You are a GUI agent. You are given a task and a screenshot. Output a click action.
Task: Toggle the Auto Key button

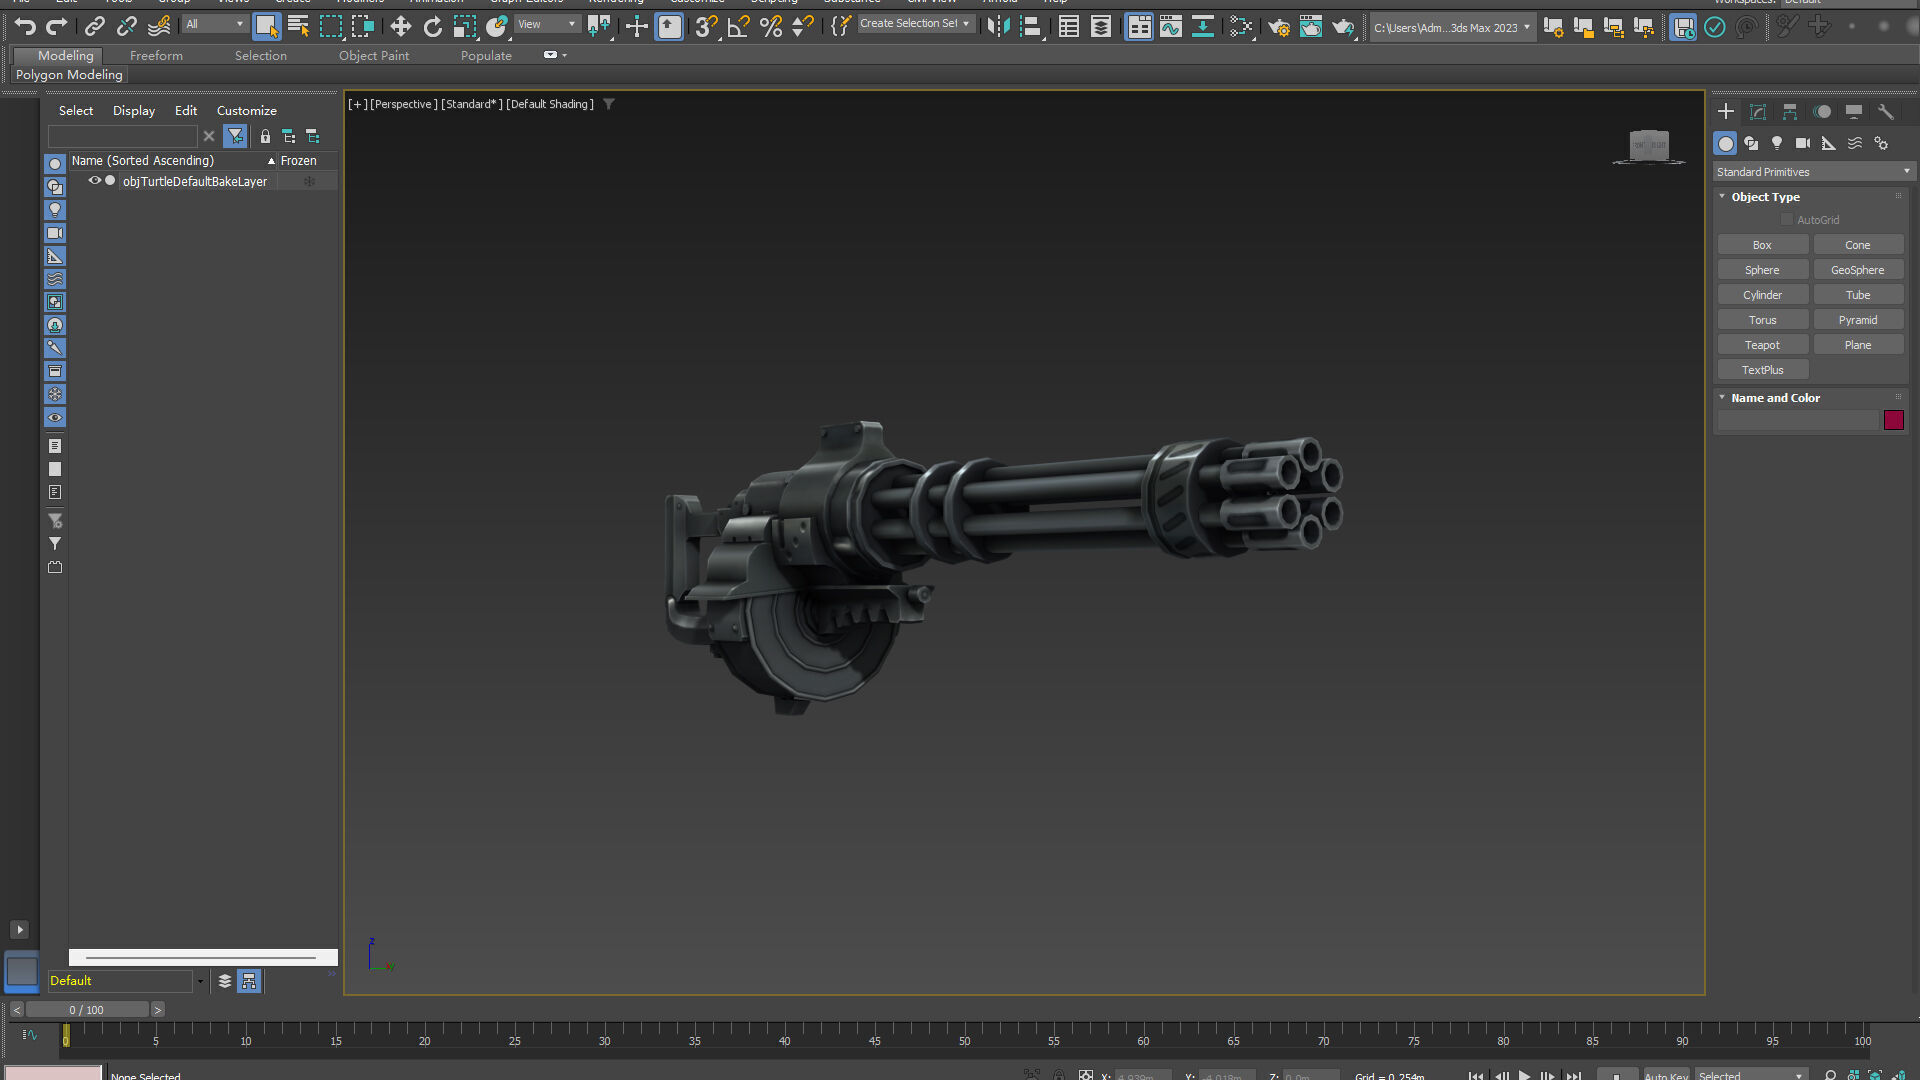pyautogui.click(x=1665, y=1075)
